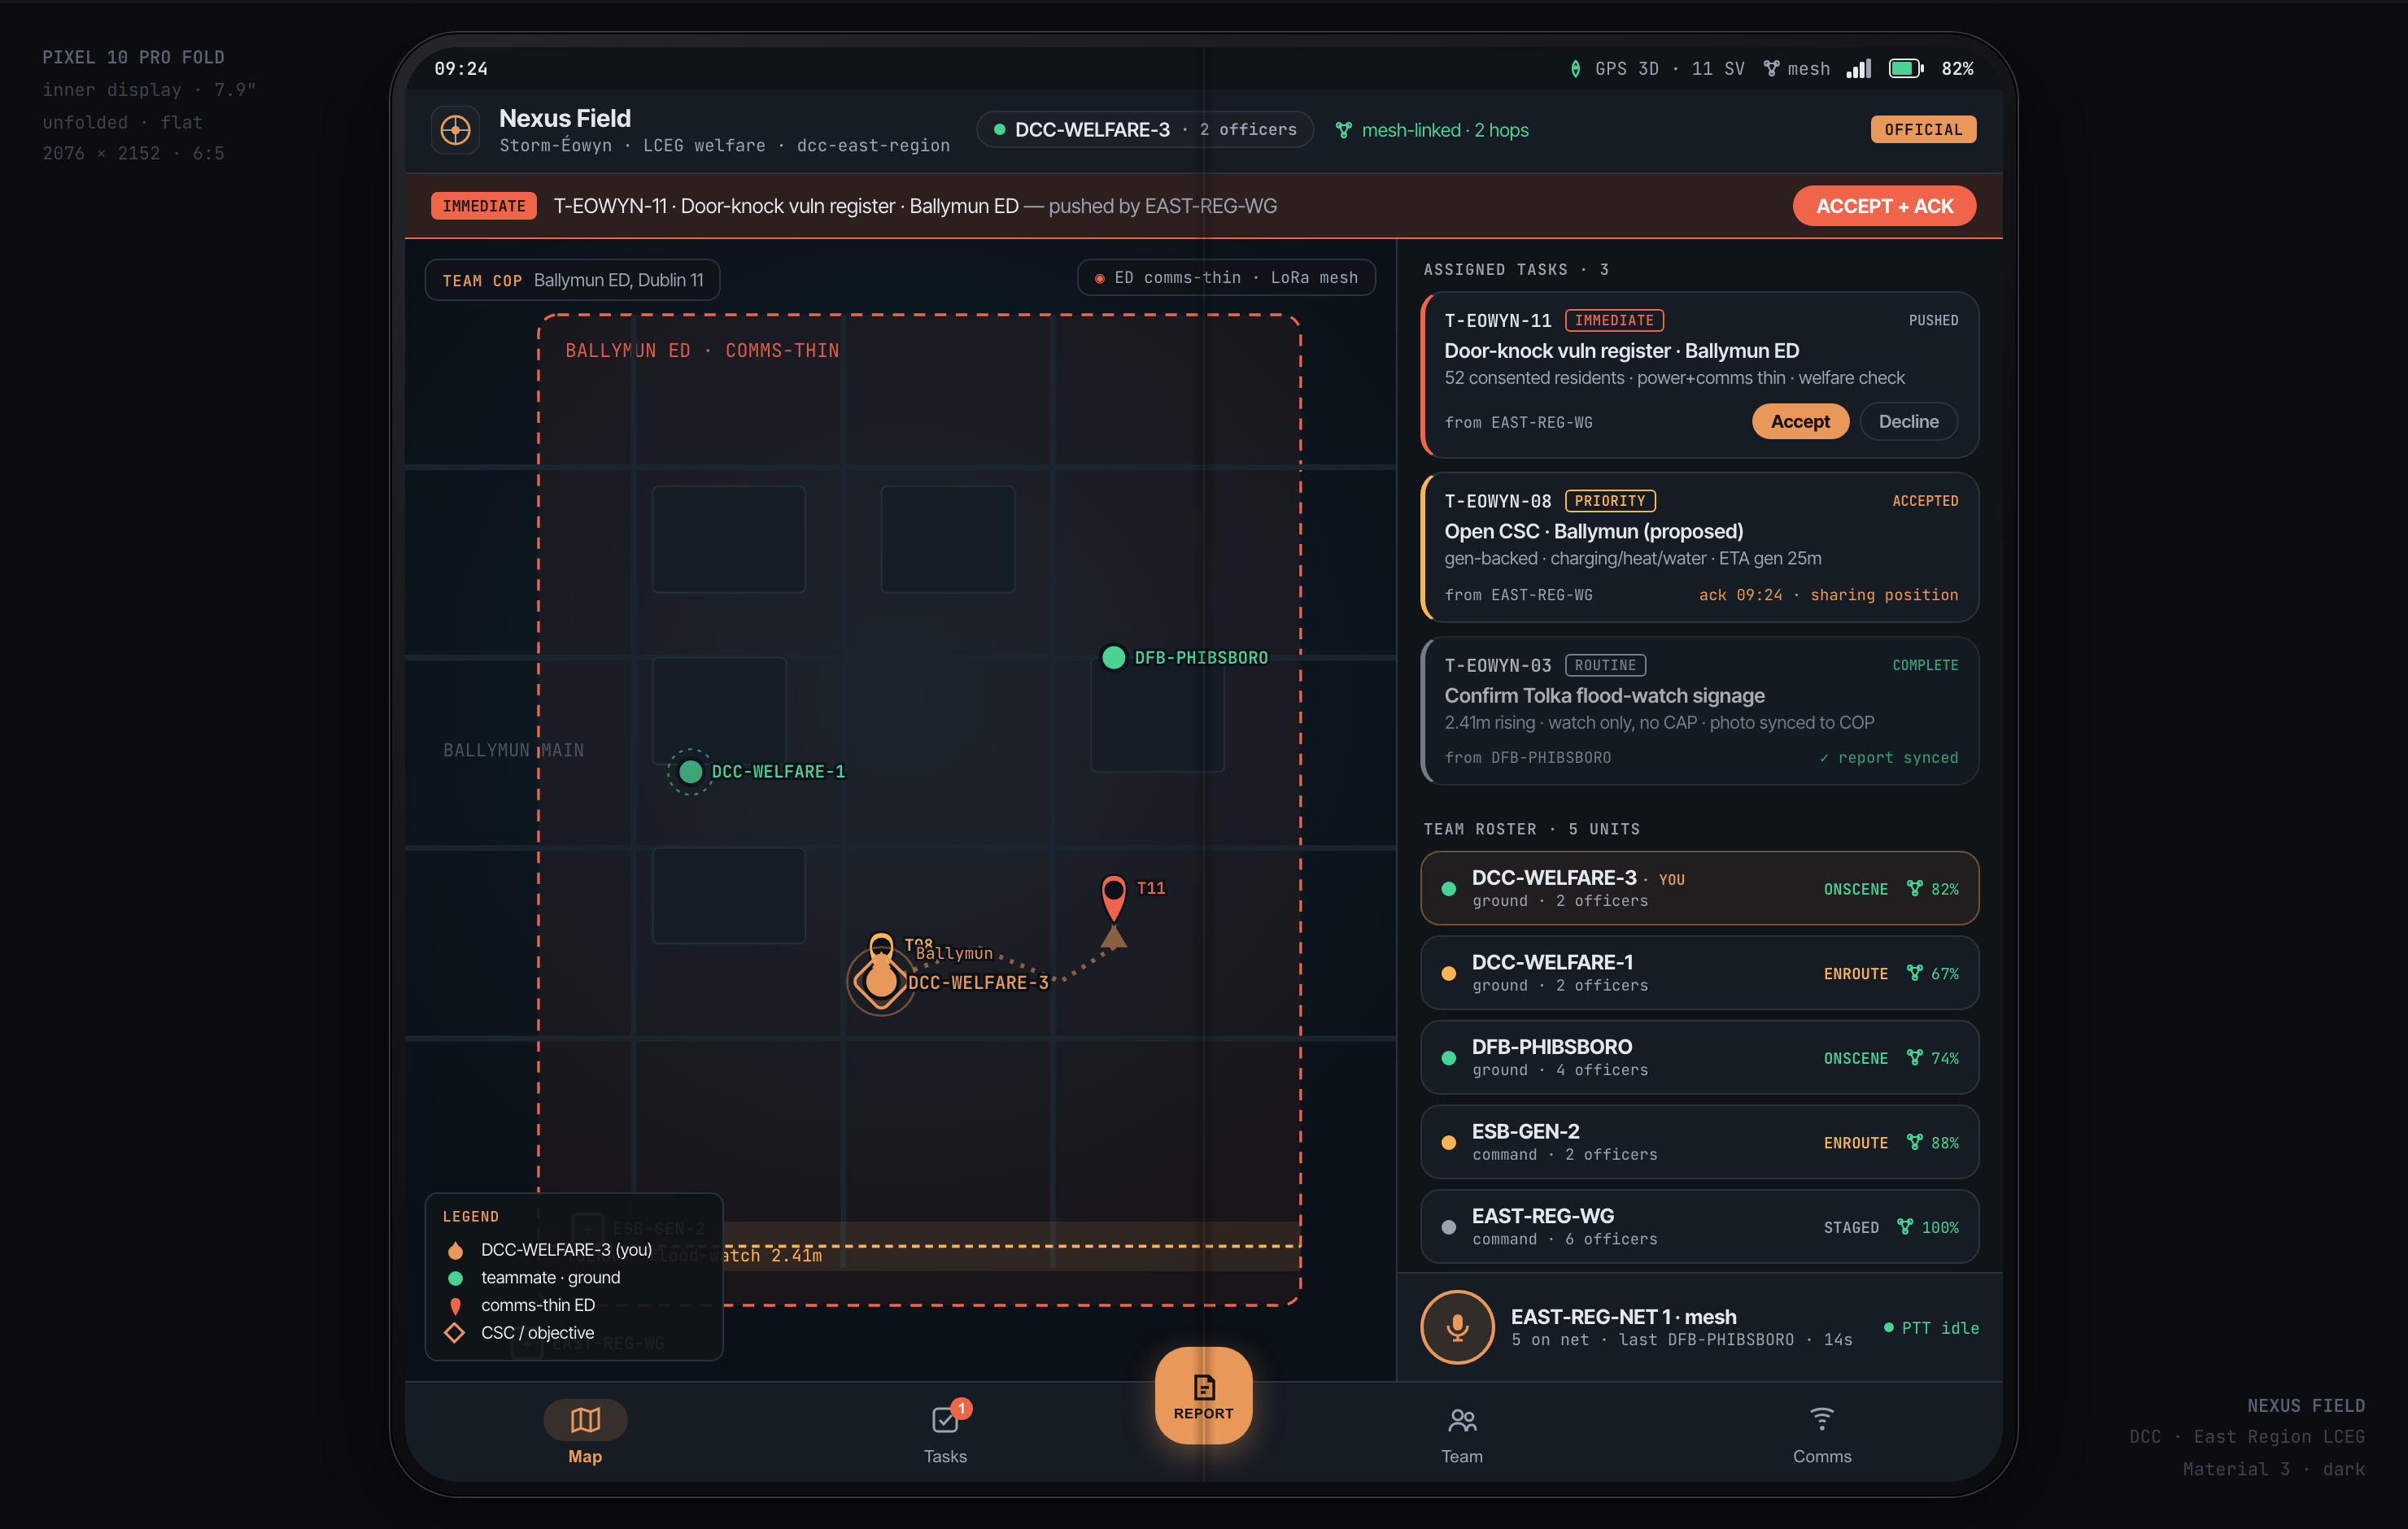Switch to the Map tab
The image size is (2408, 1529).
coord(585,1432)
